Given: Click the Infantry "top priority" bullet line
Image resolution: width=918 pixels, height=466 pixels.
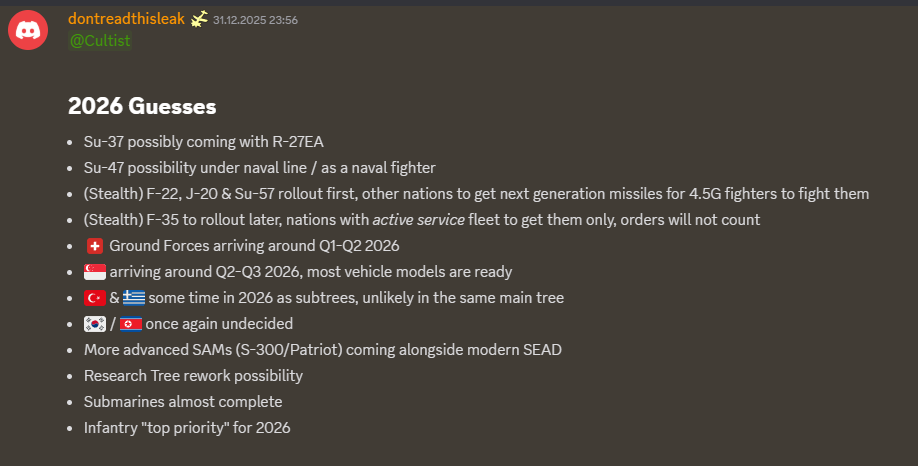Looking at the screenshot, I should 187,428.
